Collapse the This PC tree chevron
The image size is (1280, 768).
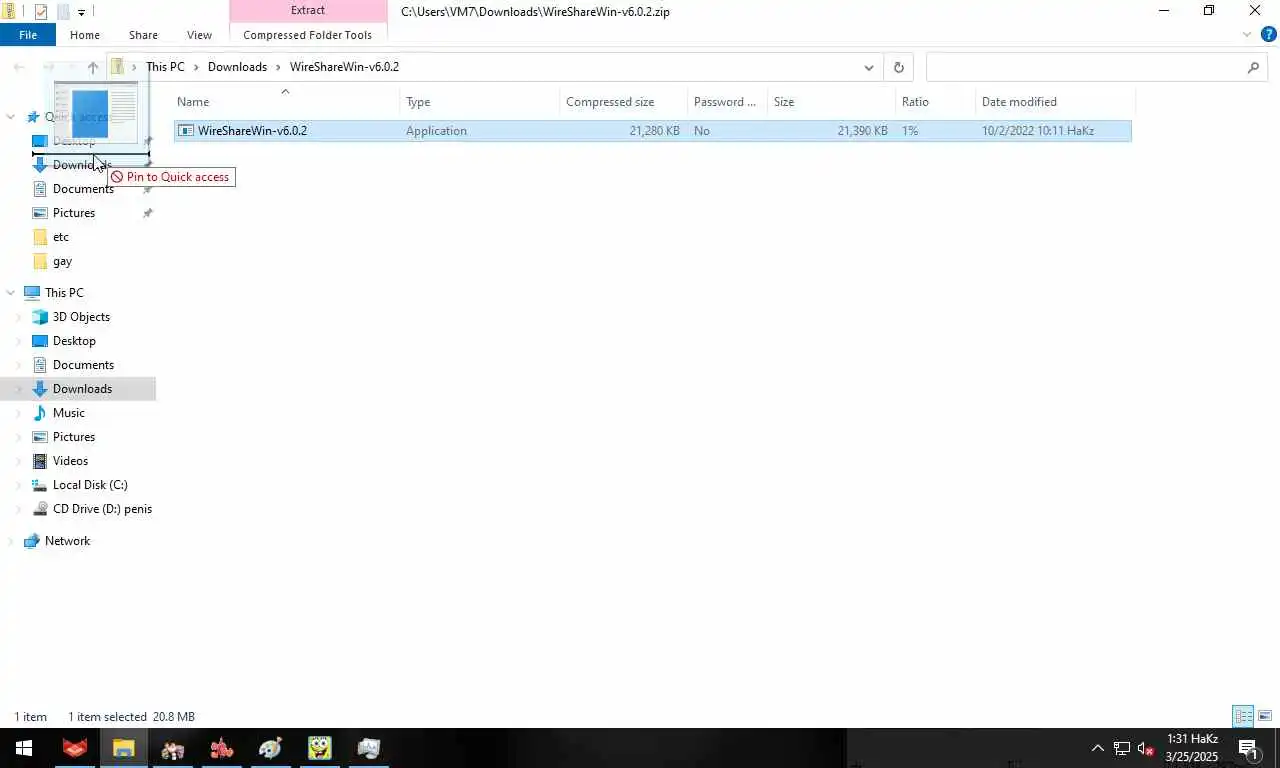tap(11, 293)
